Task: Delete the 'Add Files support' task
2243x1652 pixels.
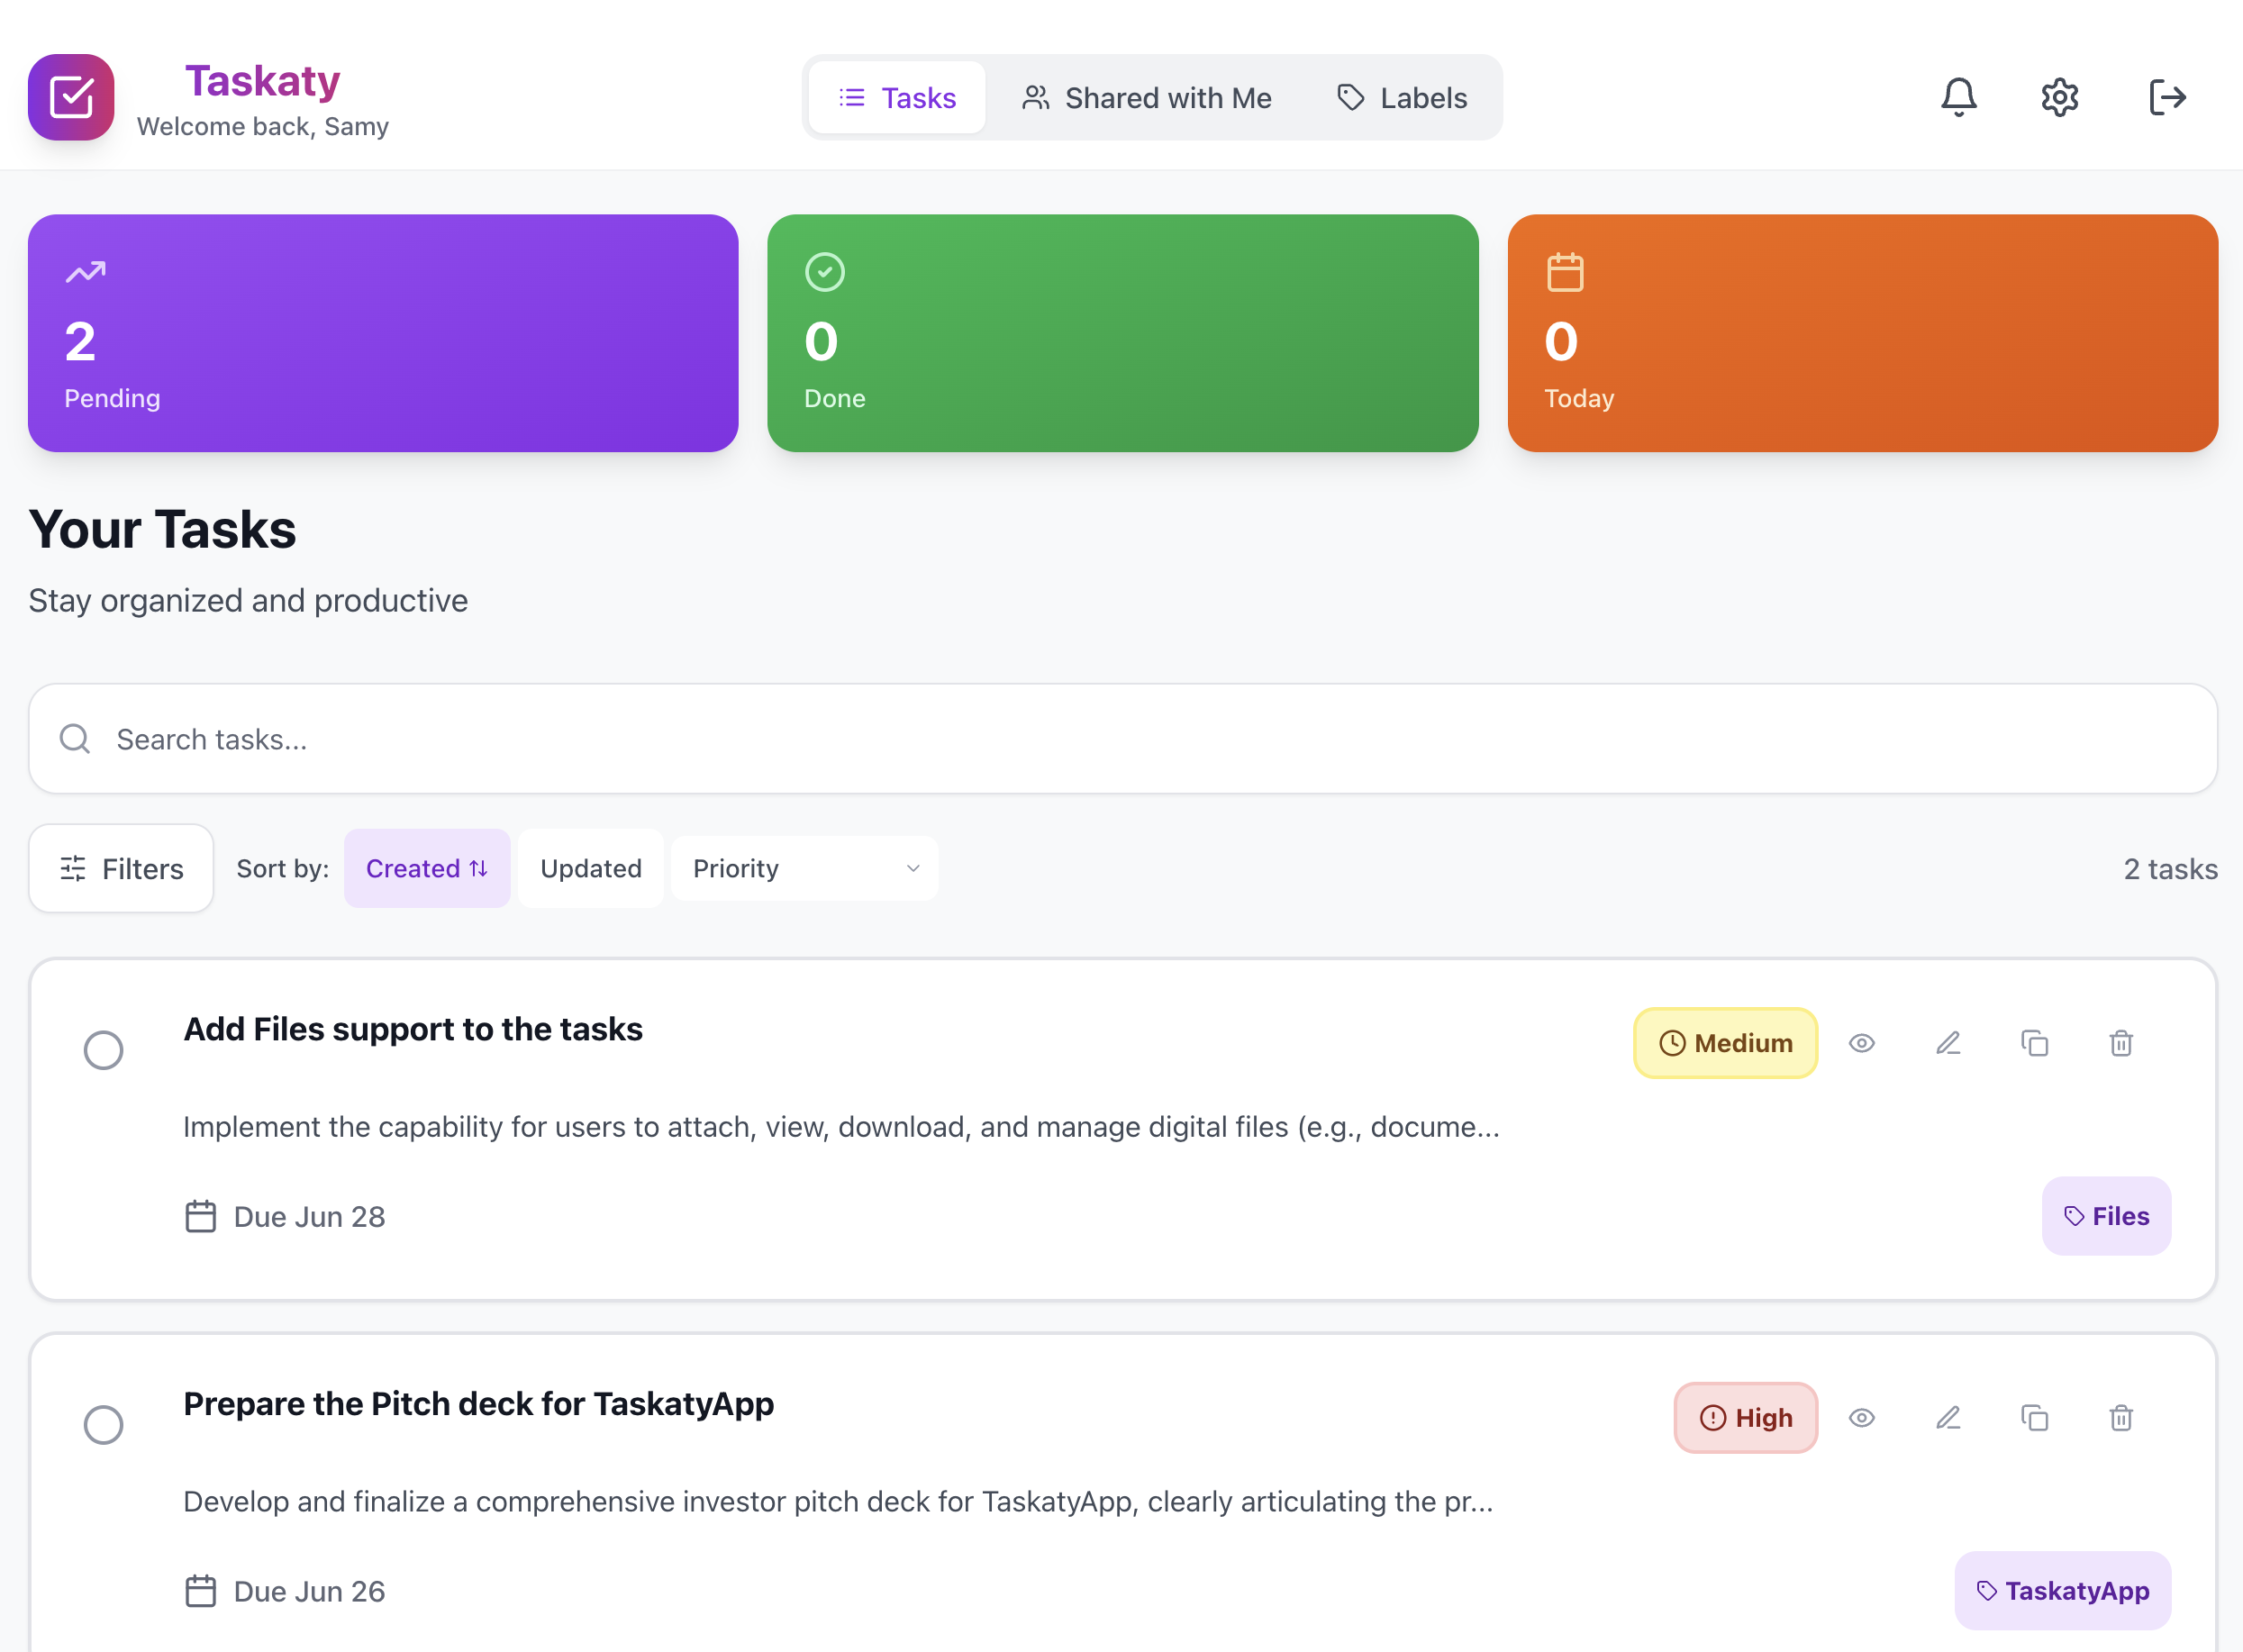Action: pos(2120,1043)
